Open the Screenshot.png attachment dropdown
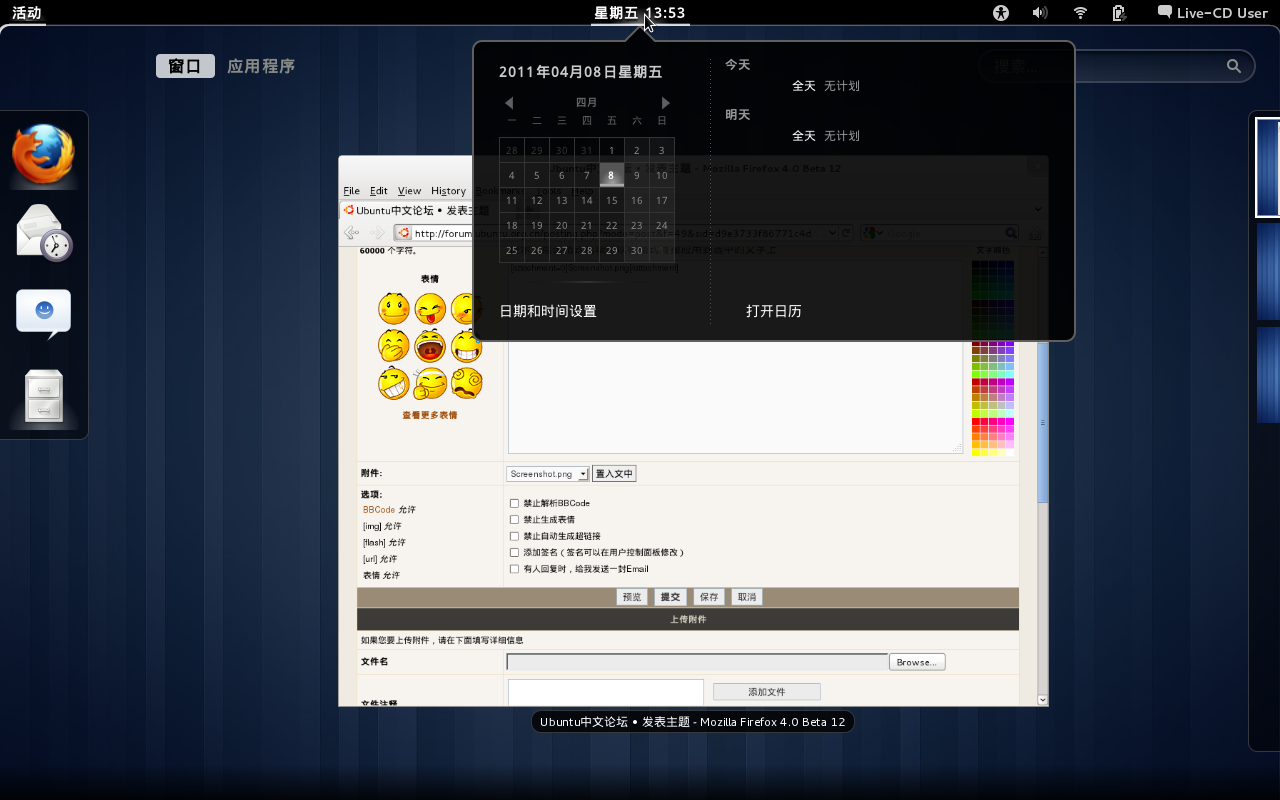 (x=547, y=474)
